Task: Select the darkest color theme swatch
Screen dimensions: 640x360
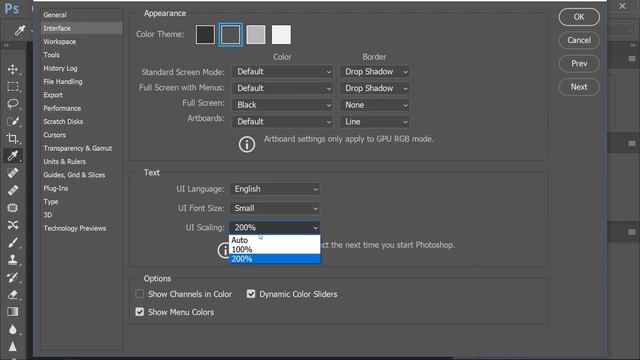Action: coord(205,35)
